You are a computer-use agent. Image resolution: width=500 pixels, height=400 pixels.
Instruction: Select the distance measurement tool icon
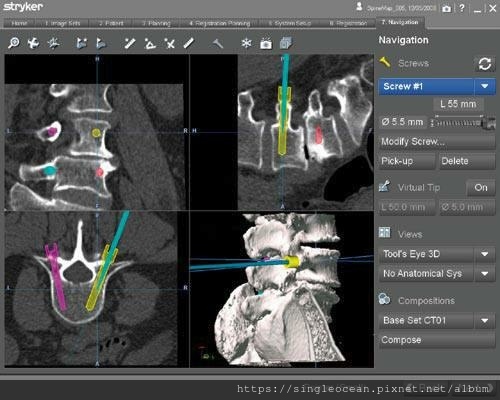click(x=130, y=43)
